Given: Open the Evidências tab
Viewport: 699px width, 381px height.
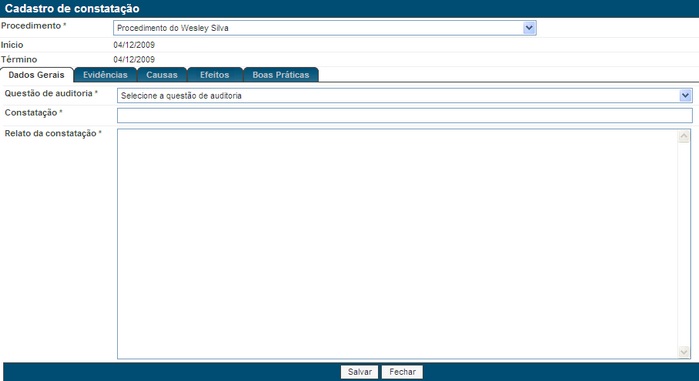Looking at the screenshot, I should [x=105, y=75].
